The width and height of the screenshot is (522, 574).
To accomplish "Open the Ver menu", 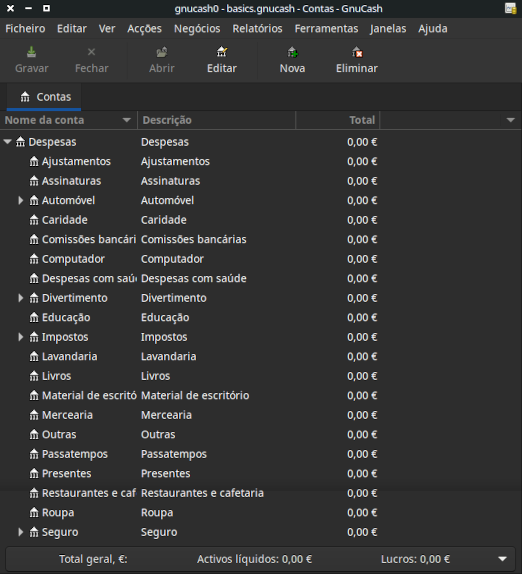I will tap(107, 29).
